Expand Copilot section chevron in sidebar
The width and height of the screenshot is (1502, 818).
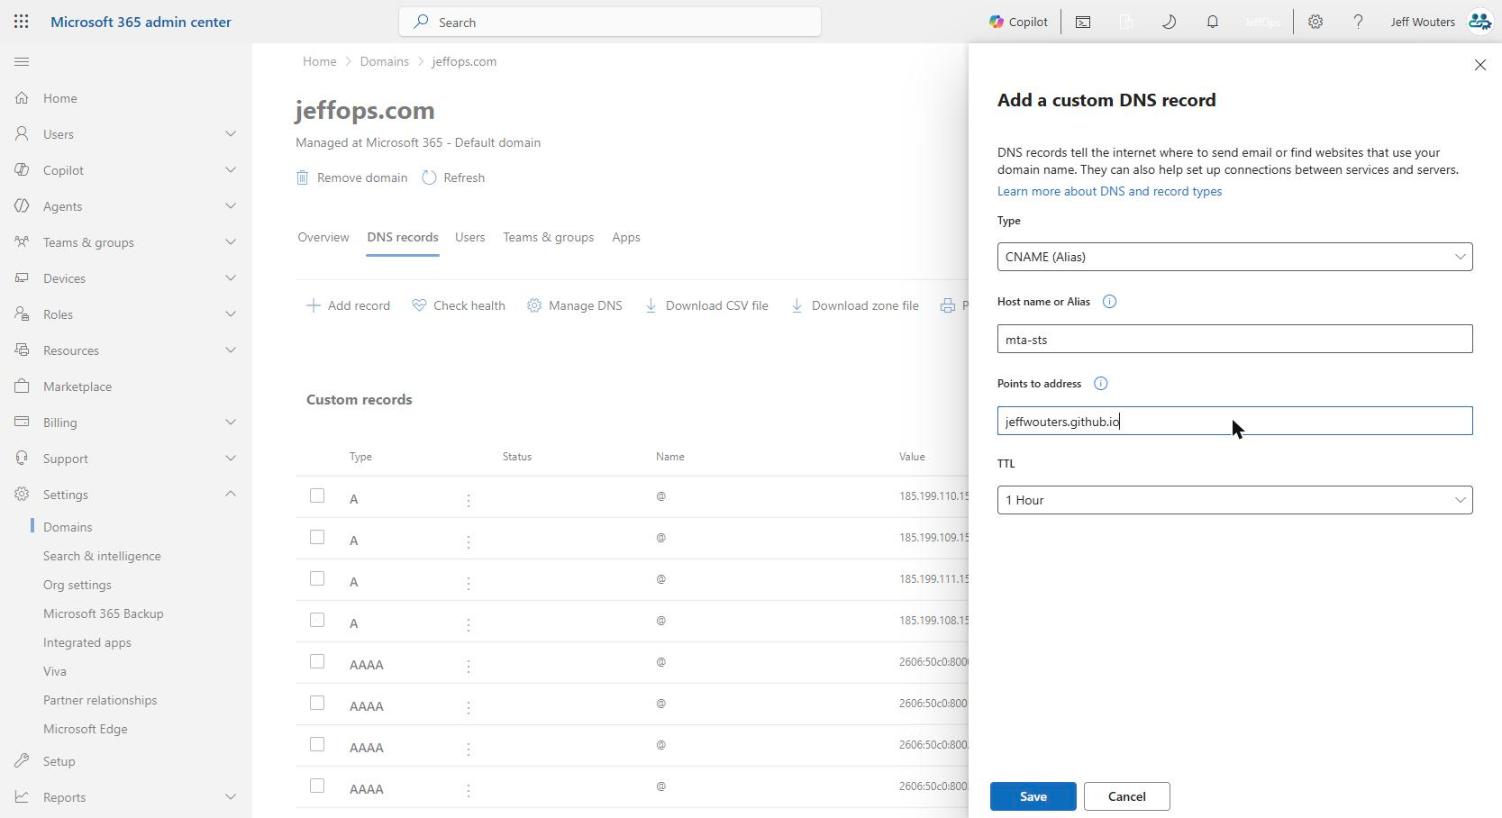tap(230, 170)
